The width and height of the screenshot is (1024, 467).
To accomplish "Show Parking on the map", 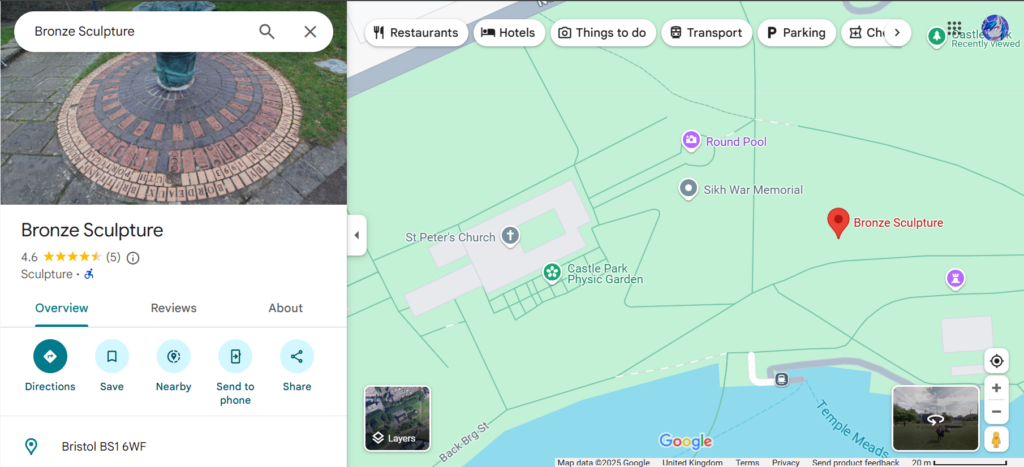I will pos(796,33).
